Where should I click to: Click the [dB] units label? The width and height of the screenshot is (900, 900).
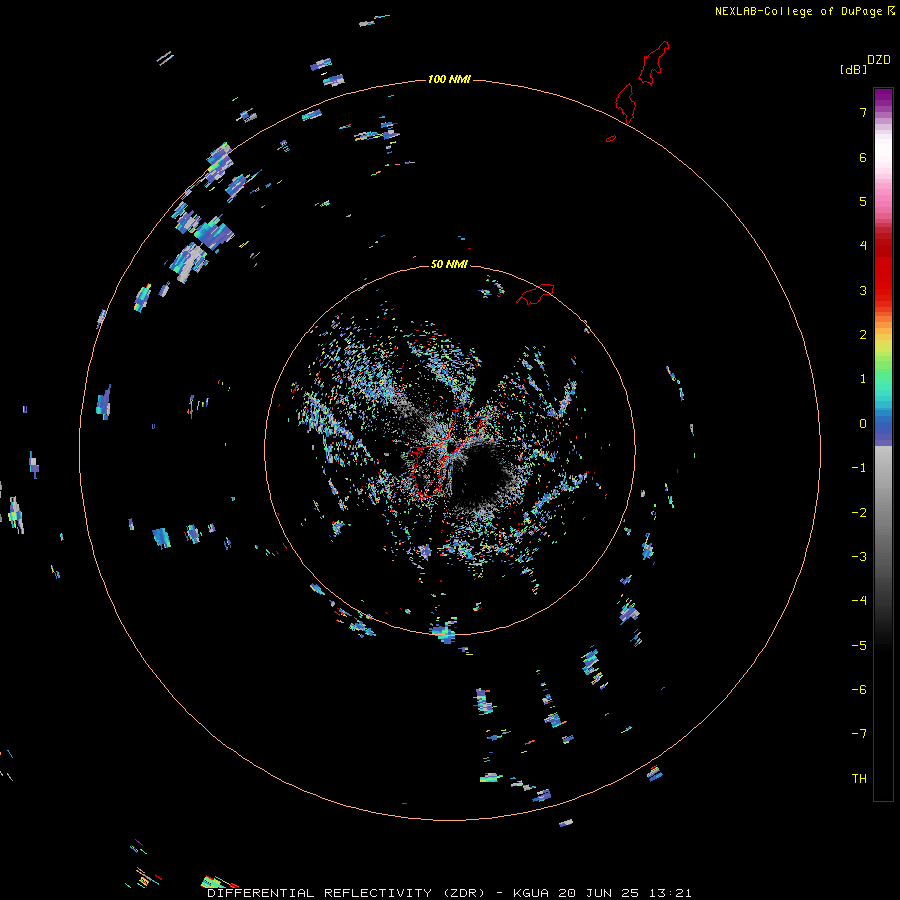point(854,69)
